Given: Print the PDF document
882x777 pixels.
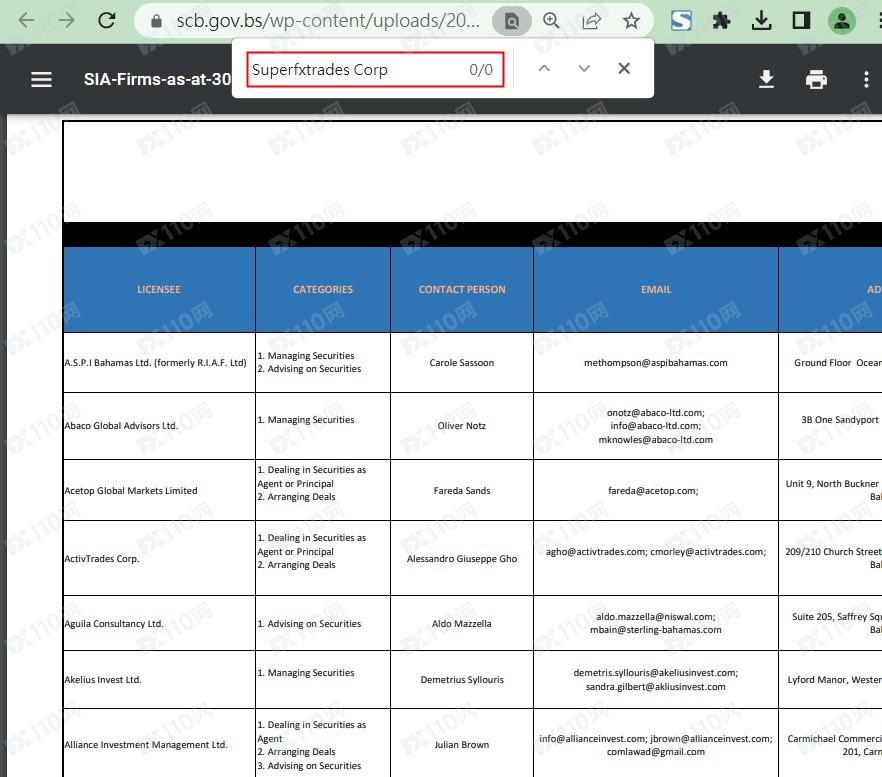Looking at the screenshot, I should (816, 79).
